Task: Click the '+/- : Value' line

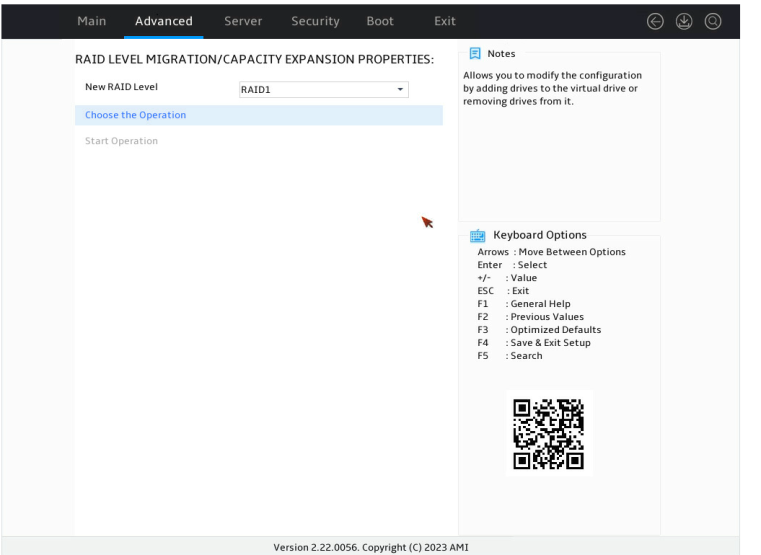Action: click(x=507, y=278)
